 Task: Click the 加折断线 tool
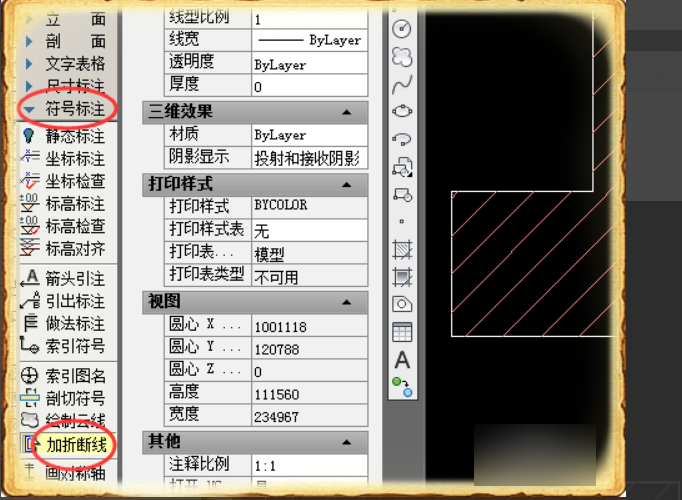(67, 444)
